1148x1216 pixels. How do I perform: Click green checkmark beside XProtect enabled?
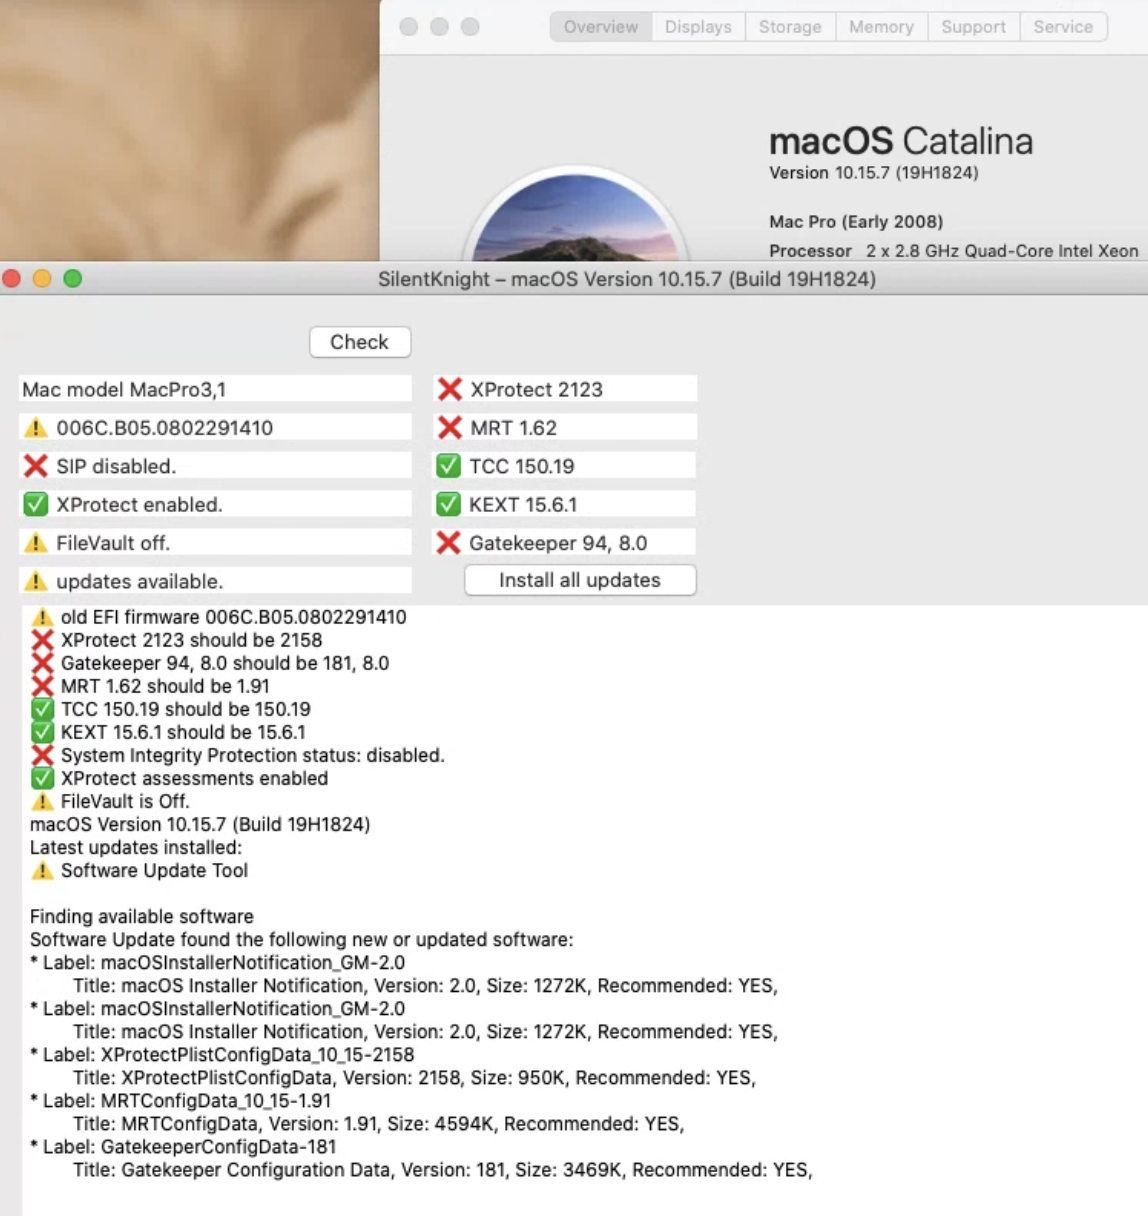coord(36,504)
